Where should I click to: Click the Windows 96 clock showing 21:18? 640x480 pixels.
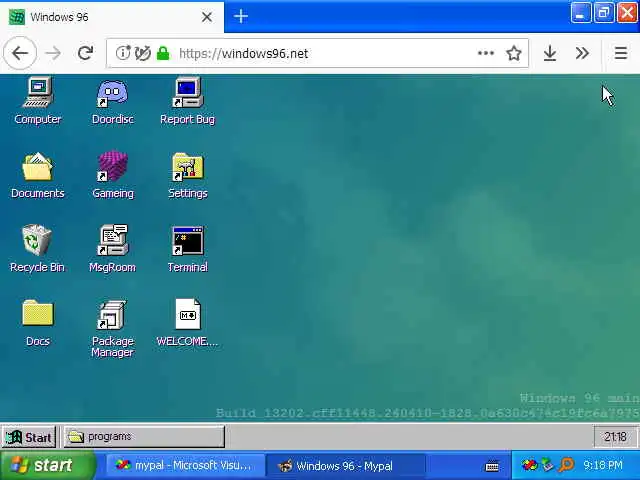615,438
